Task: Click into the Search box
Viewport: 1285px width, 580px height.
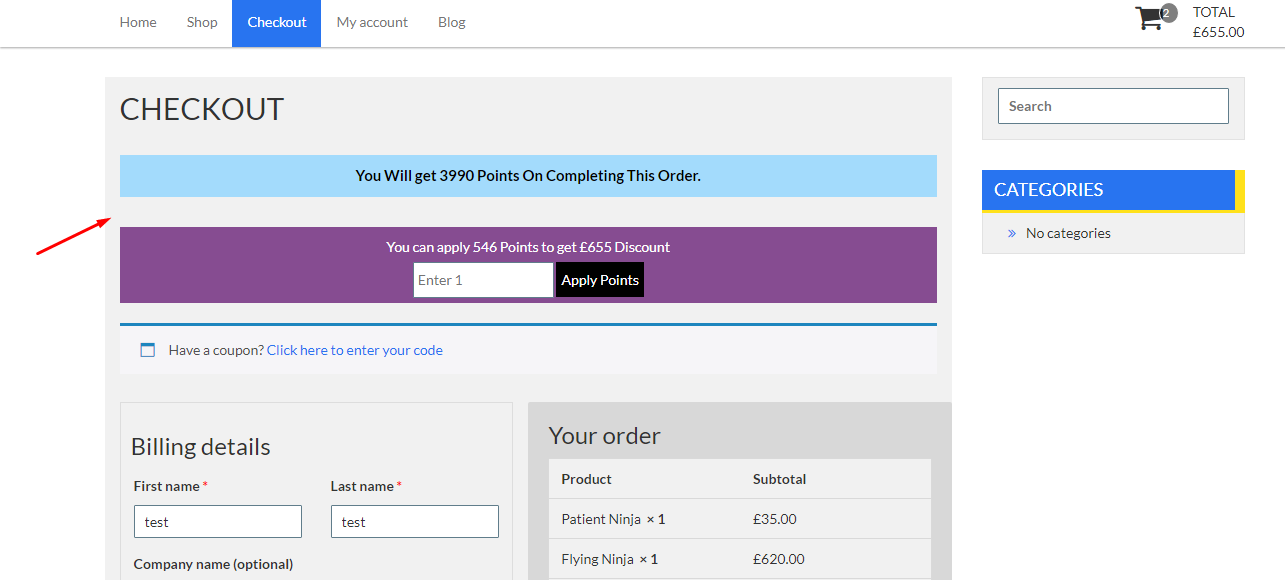Action: (1113, 106)
